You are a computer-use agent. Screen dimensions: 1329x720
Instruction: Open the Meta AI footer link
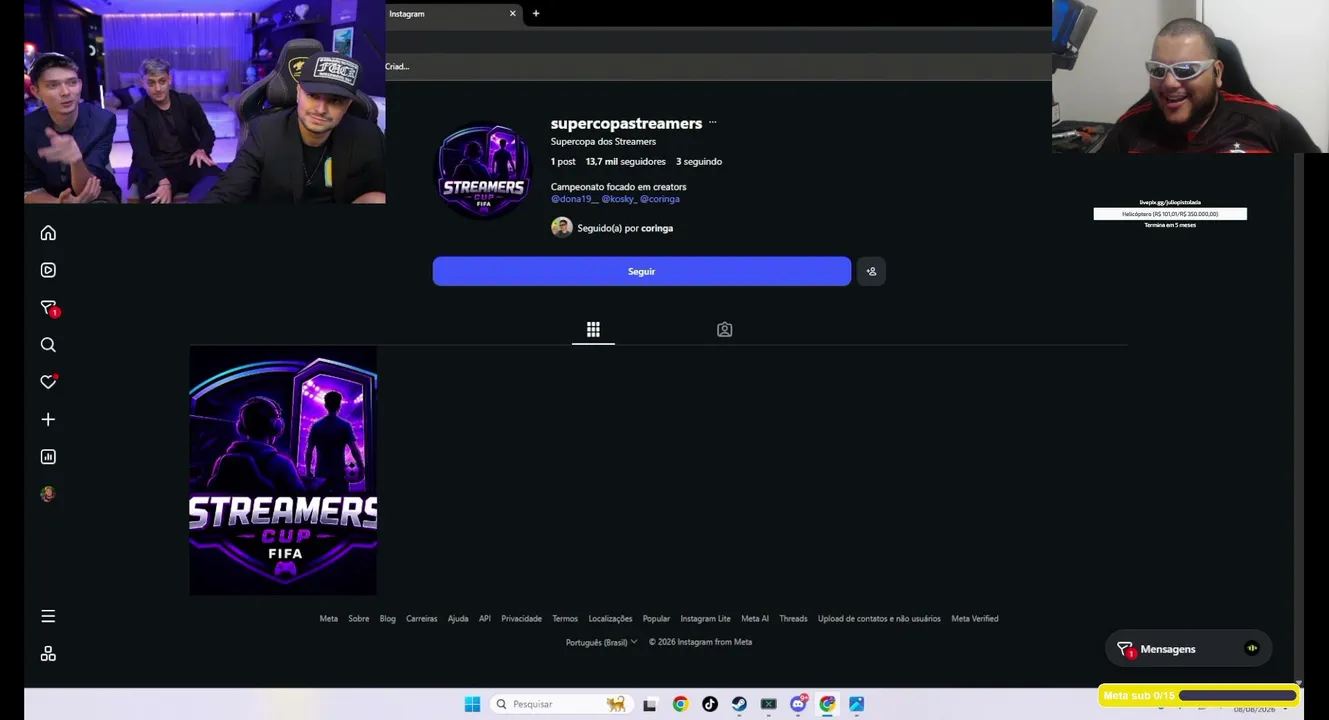pos(755,619)
